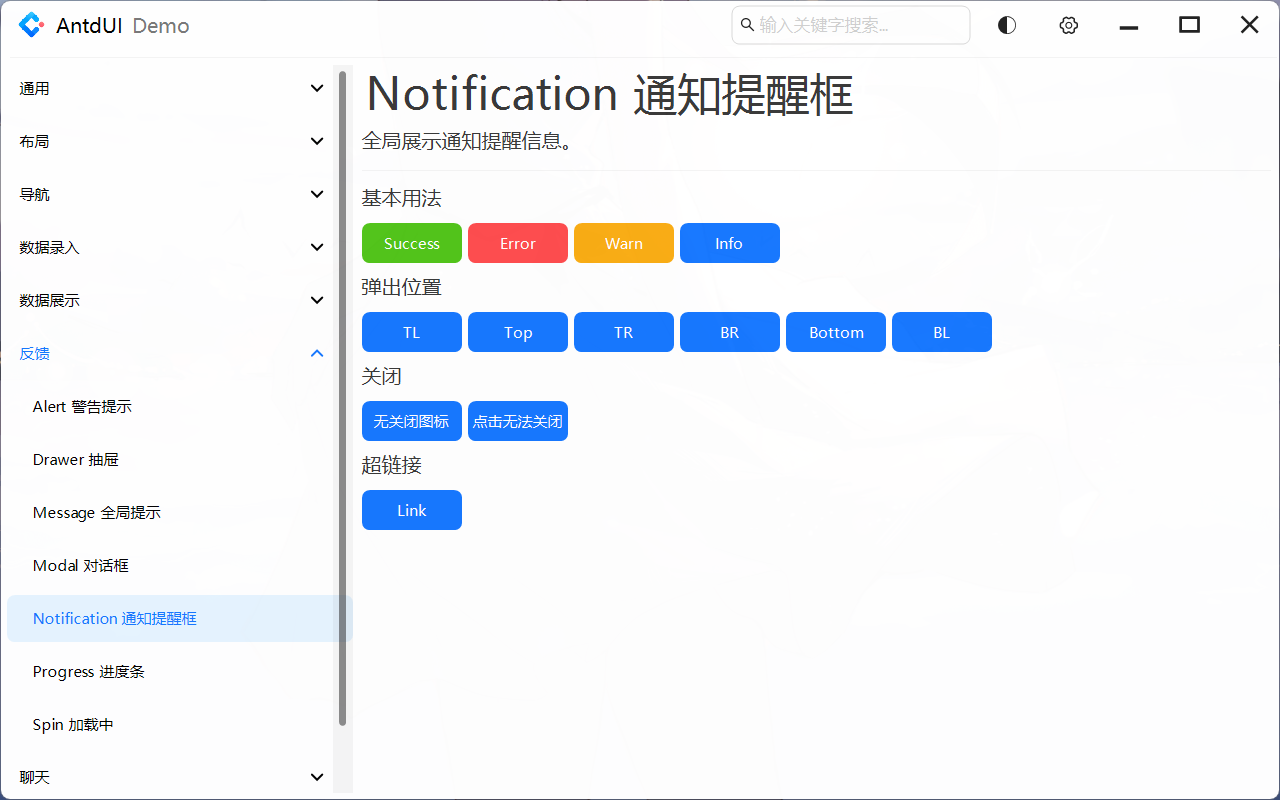Screen dimensions: 1280x800
Task: Toggle dark mode with the contrast icon
Action: pos(1006,25)
